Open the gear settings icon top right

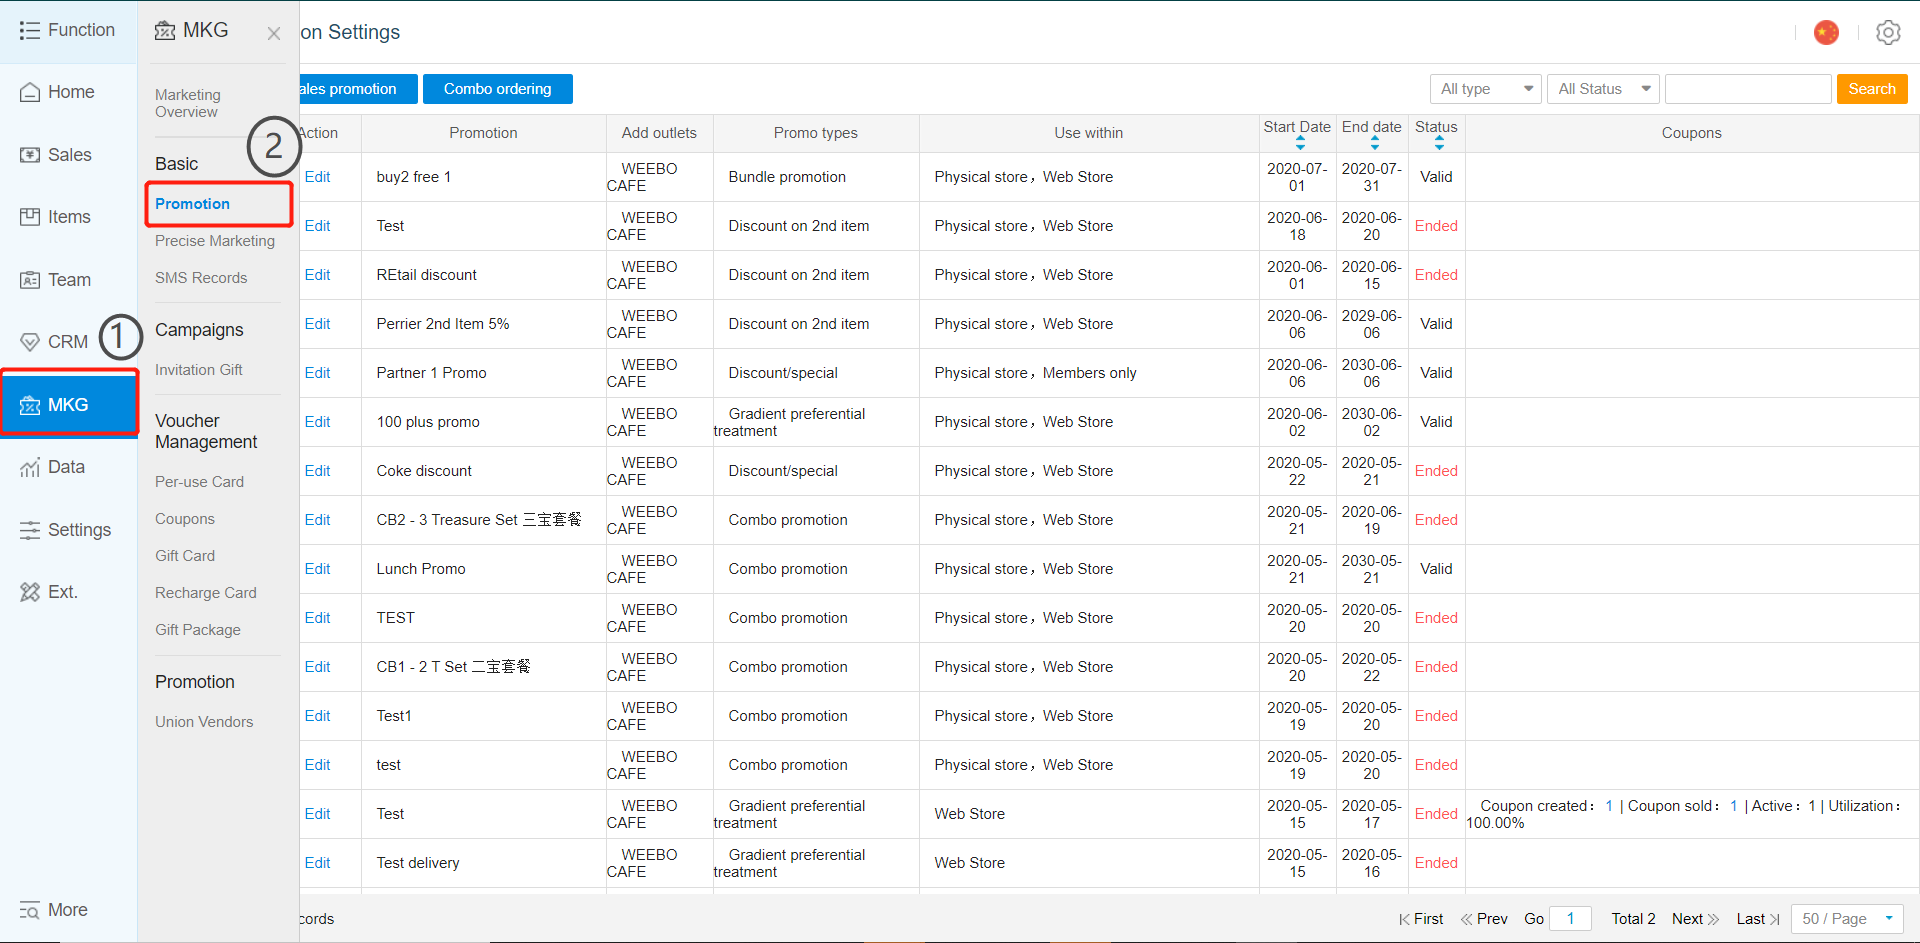coord(1888,33)
